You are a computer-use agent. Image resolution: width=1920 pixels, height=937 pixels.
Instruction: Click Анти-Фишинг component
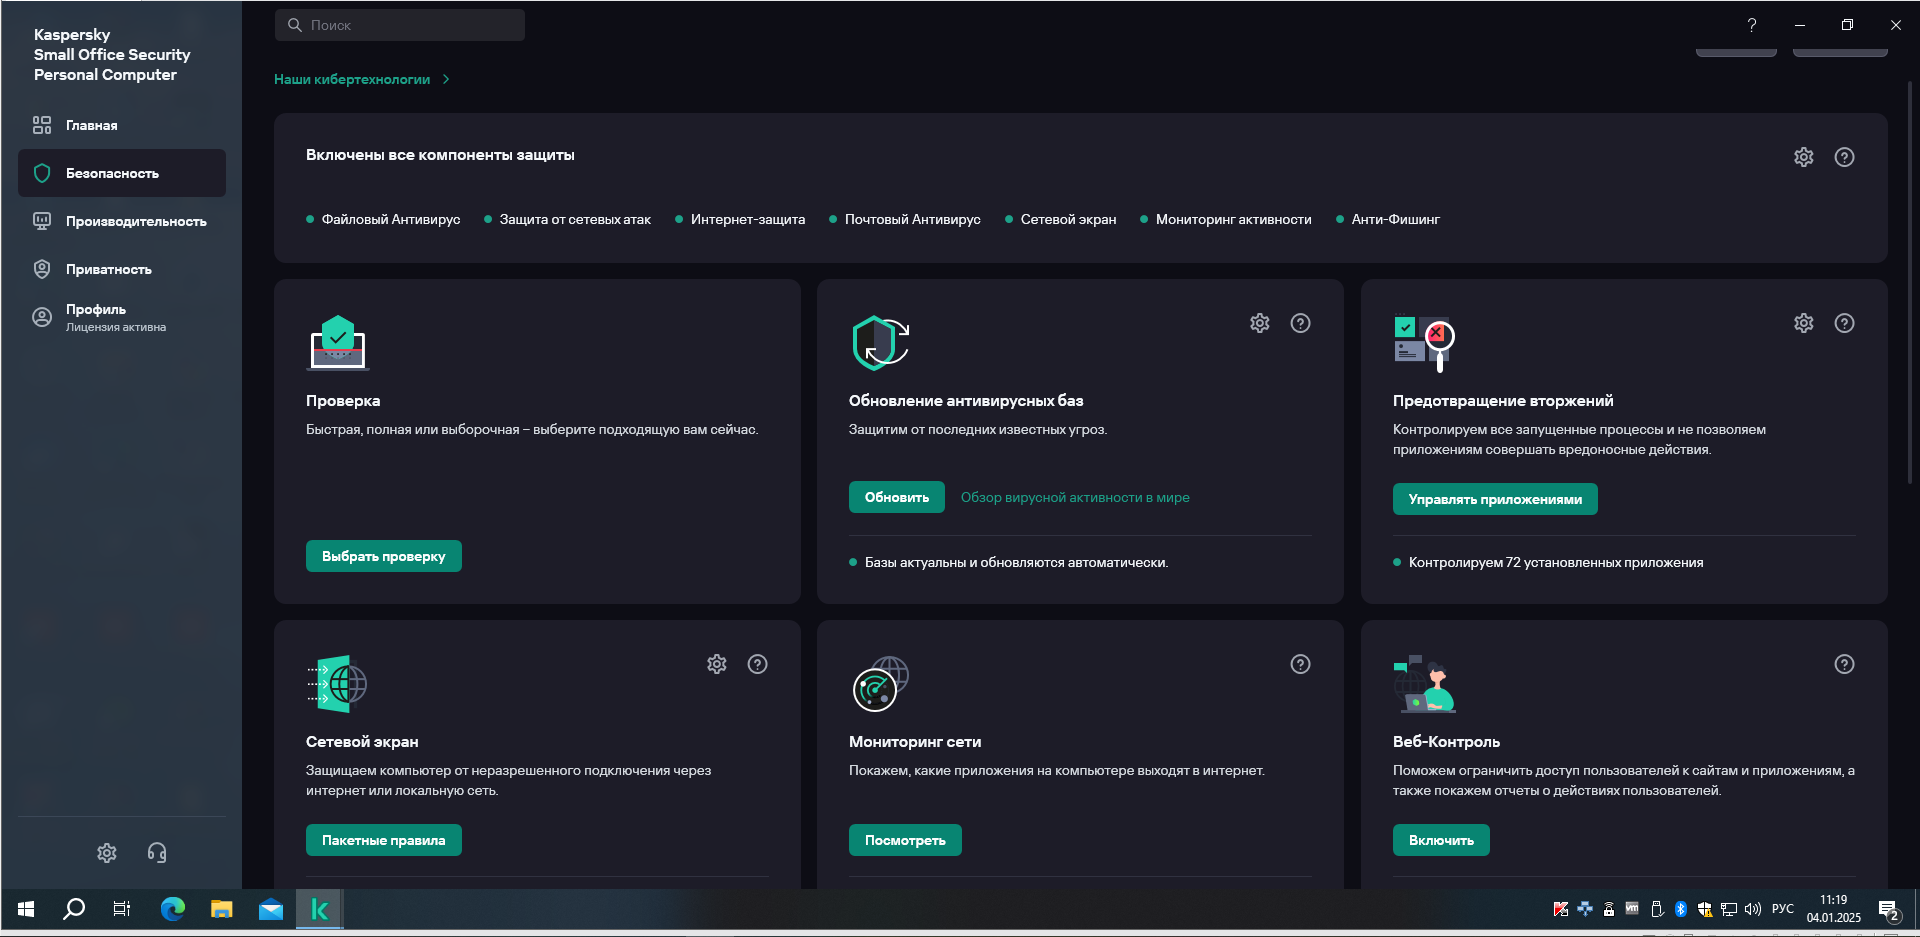1388,219
